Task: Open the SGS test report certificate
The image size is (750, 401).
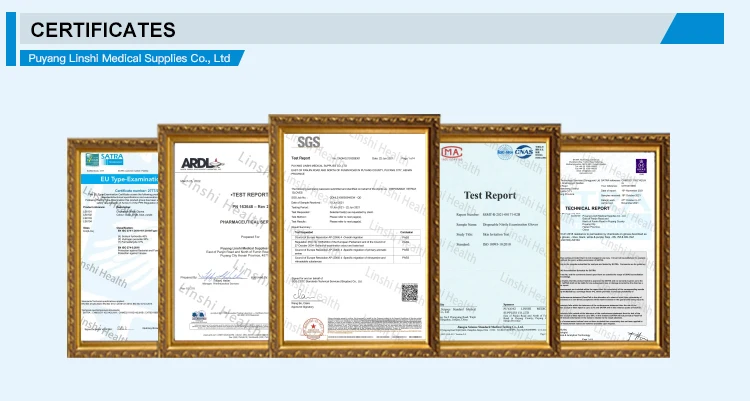Action: [354, 236]
